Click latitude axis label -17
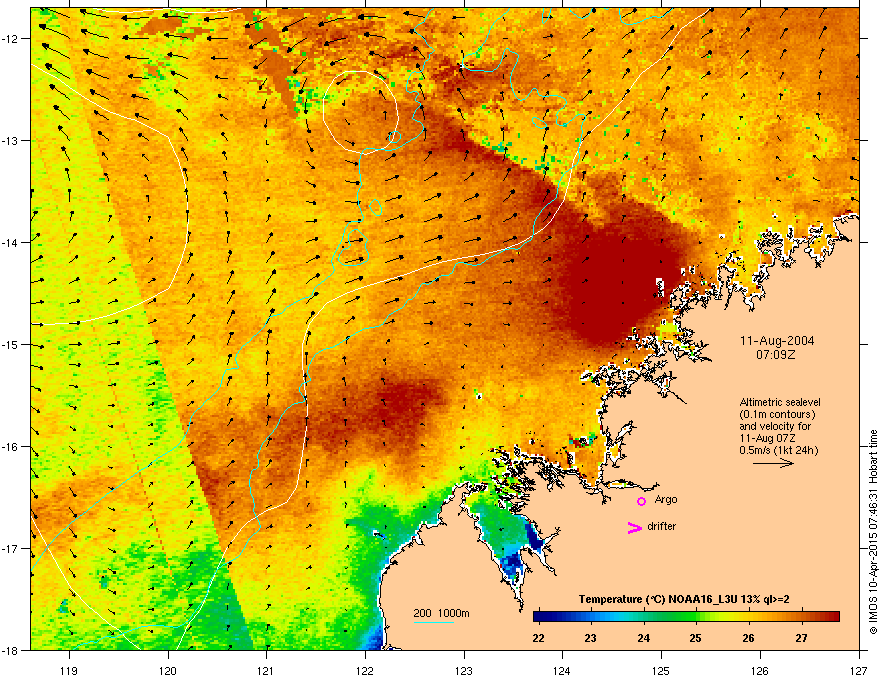This screenshot has height=680, width=880. coord(11,548)
